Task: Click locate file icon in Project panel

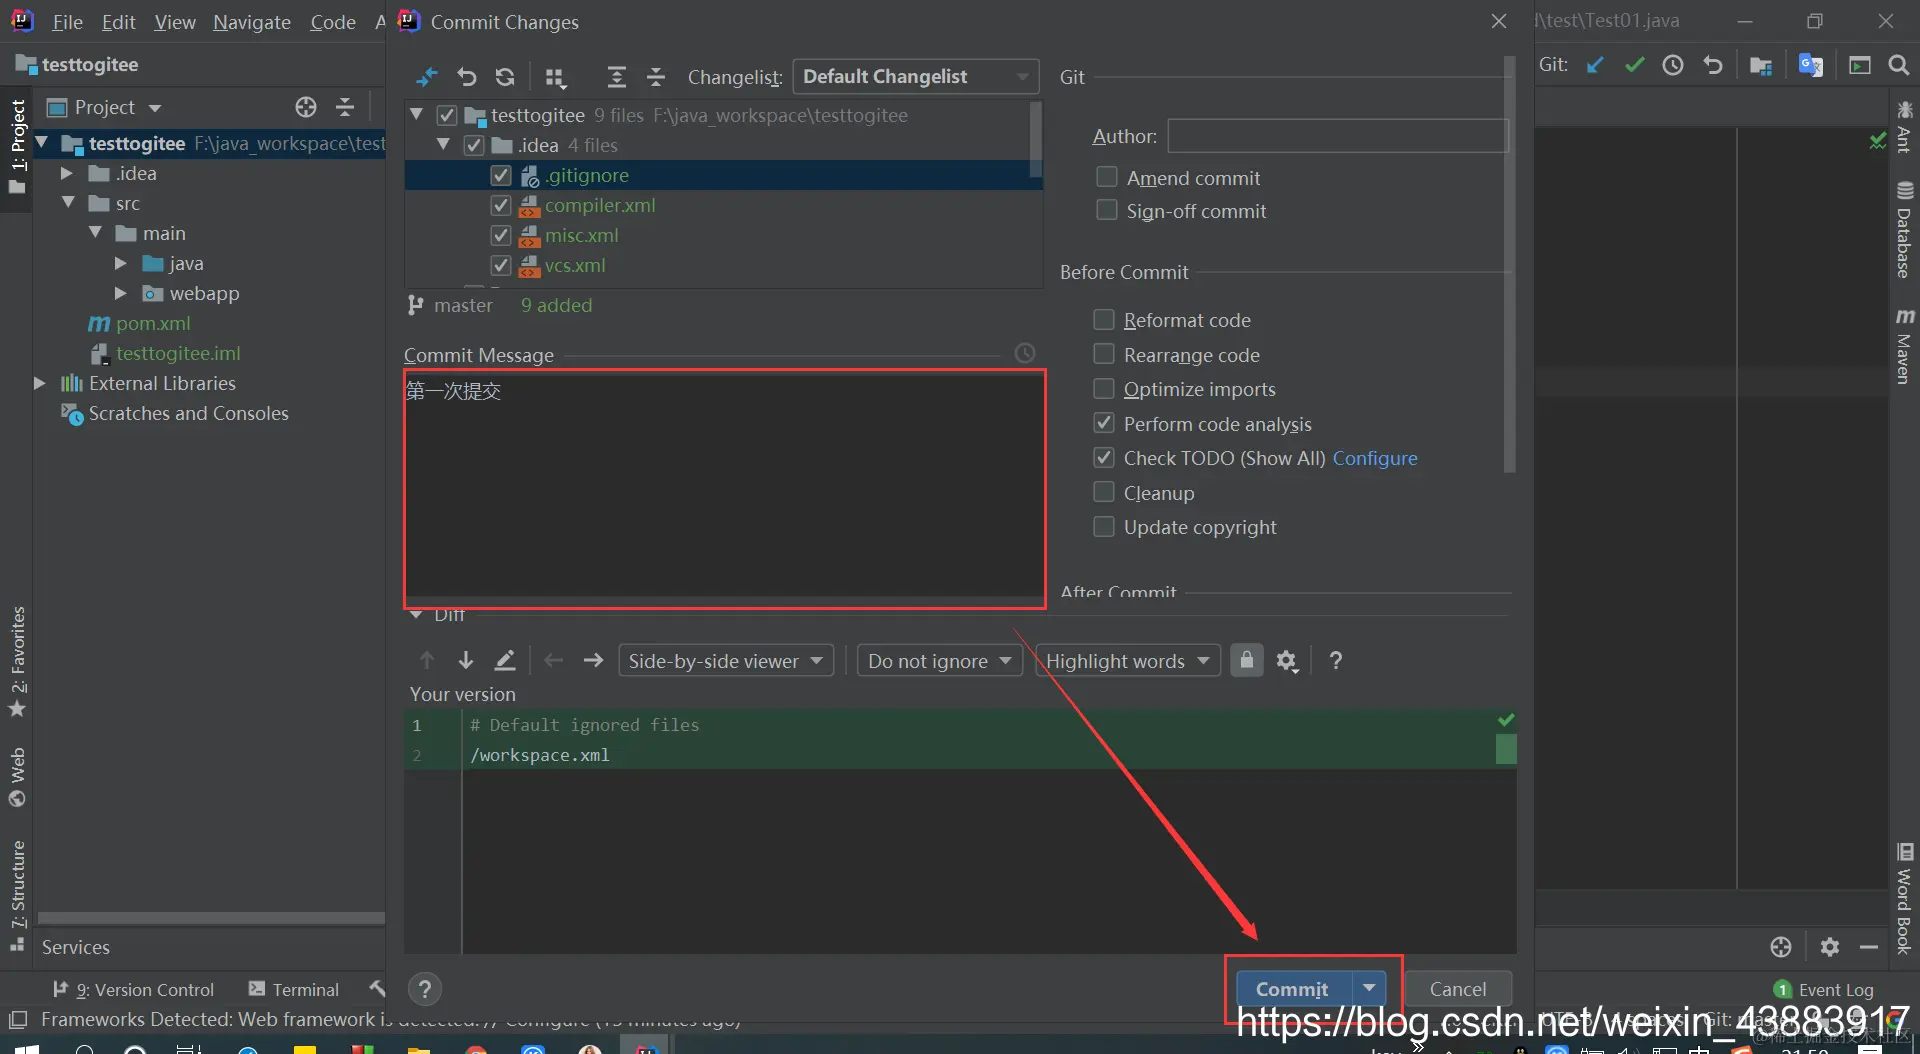Action: pyautogui.click(x=306, y=107)
